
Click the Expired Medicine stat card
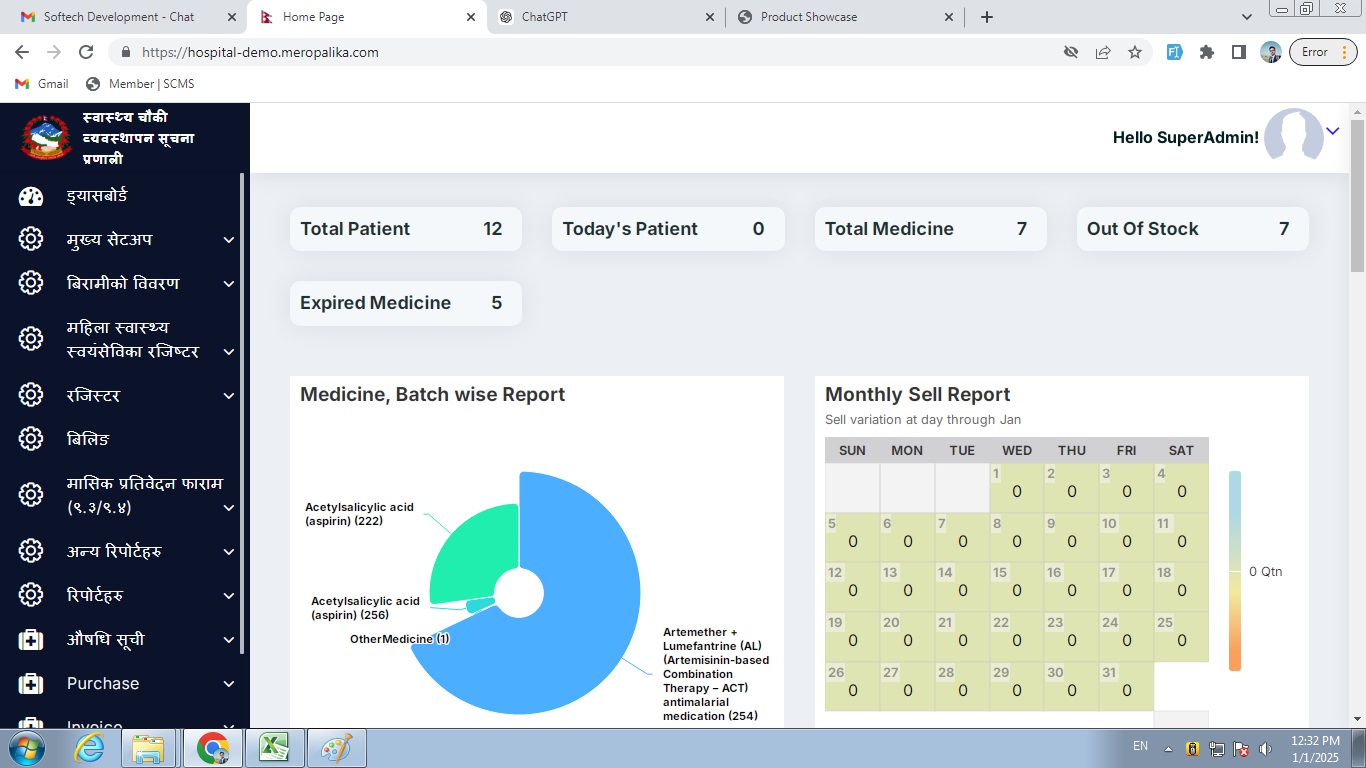[x=405, y=303]
